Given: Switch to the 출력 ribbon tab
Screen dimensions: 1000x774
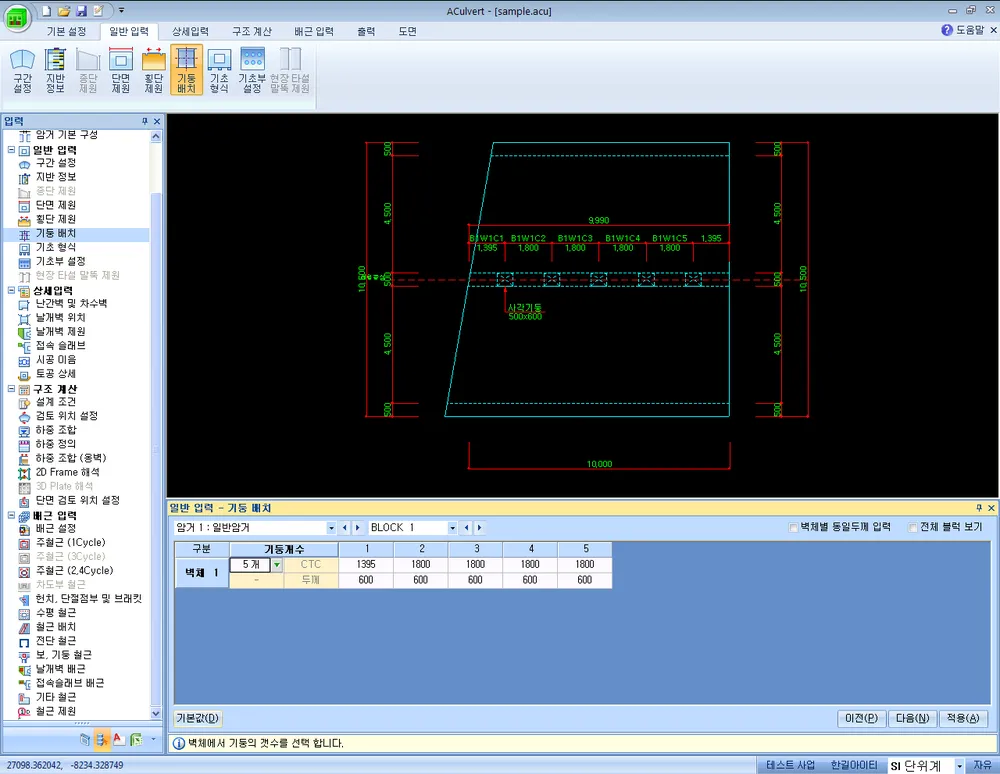Looking at the screenshot, I should (x=366, y=31).
